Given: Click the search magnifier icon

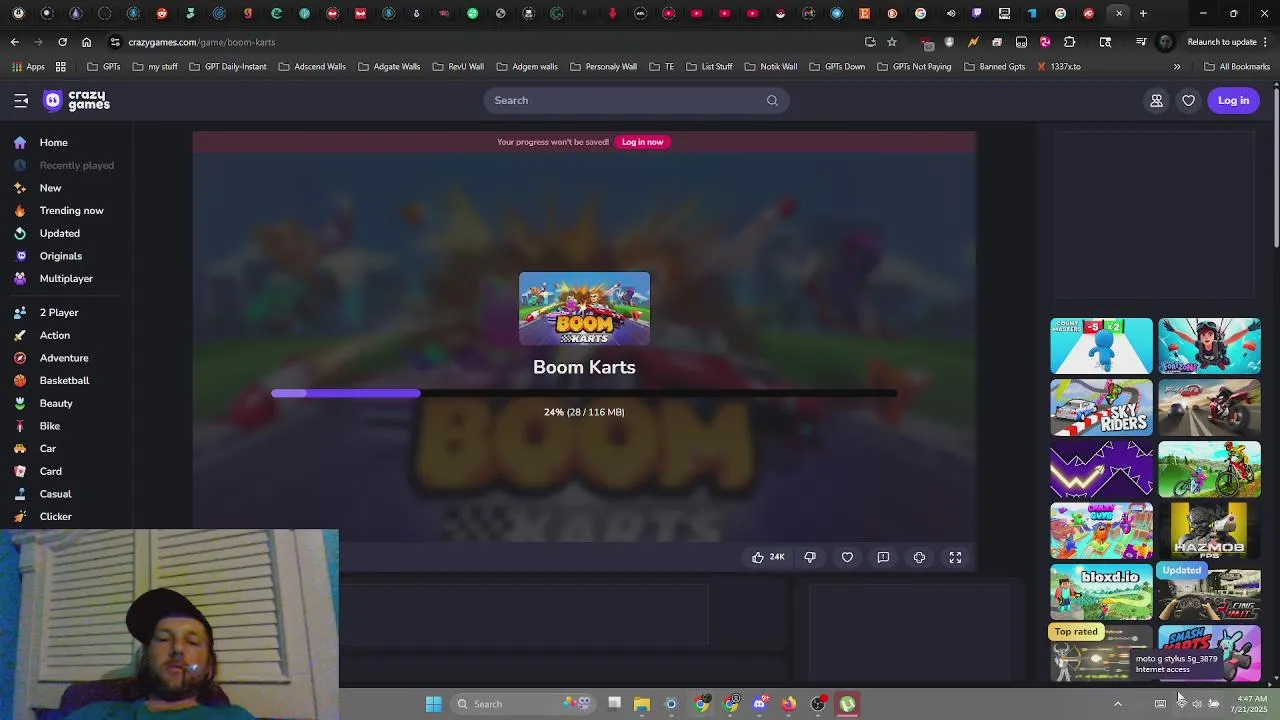Looking at the screenshot, I should click(x=772, y=100).
